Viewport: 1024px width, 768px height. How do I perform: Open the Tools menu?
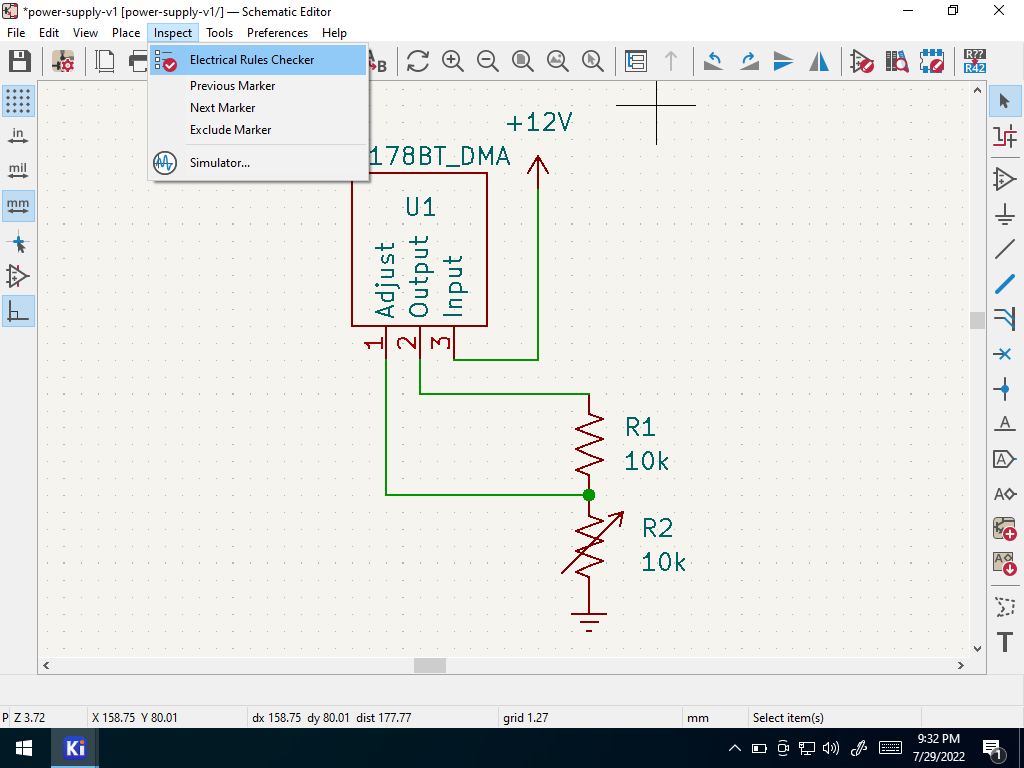(x=219, y=33)
